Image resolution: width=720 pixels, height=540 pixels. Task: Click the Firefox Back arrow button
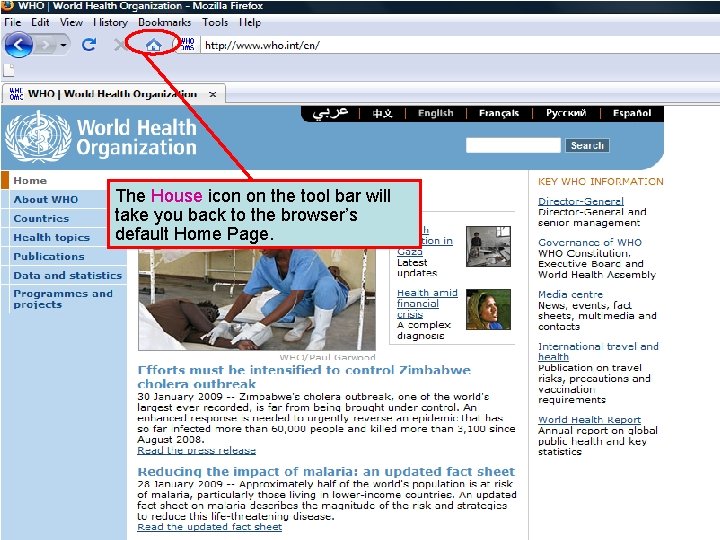[18, 45]
